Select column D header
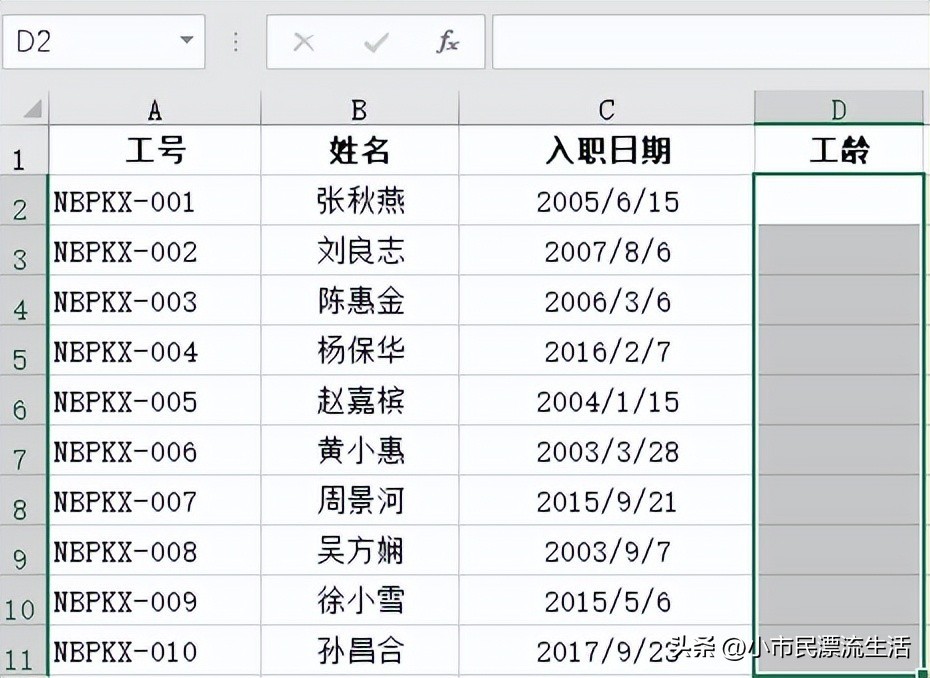 [x=838, y=109]
